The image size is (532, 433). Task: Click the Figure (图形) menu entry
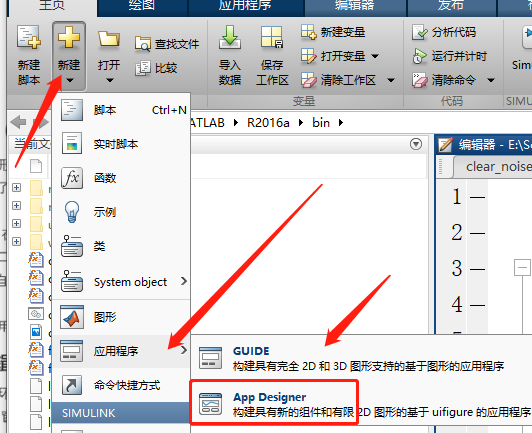(121, 317)
